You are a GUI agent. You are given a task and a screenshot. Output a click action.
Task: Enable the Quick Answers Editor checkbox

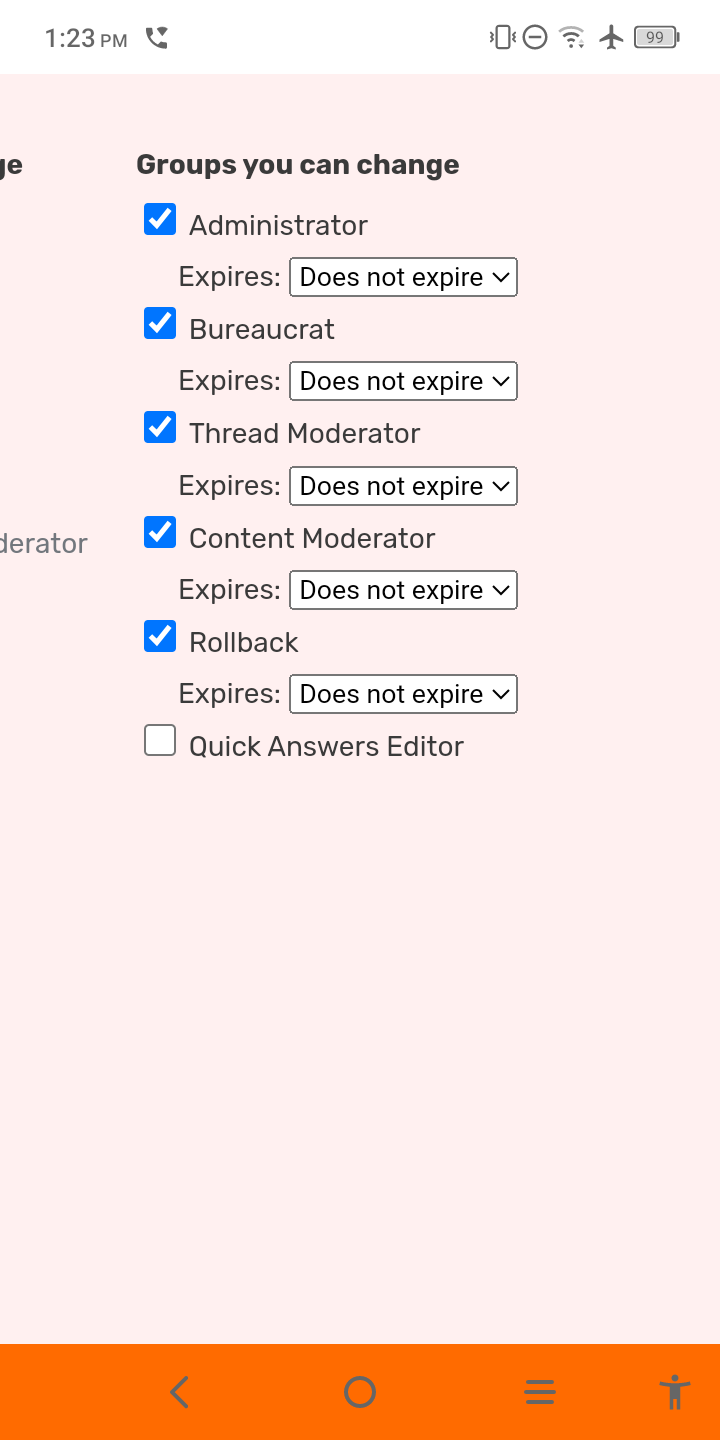click(160, 741)
